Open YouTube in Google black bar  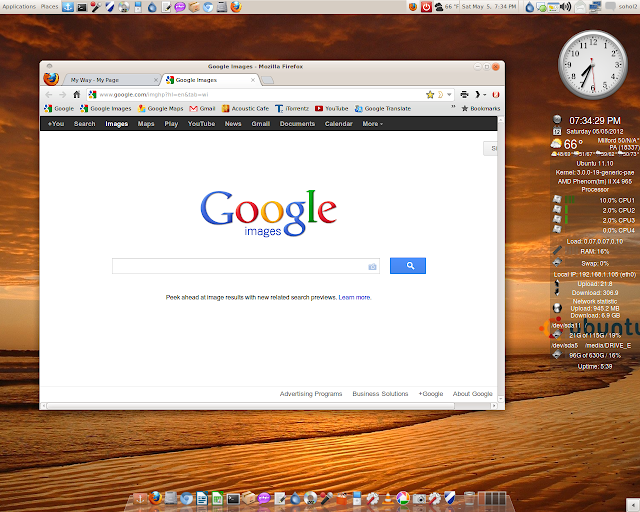(x=201, y=124)
